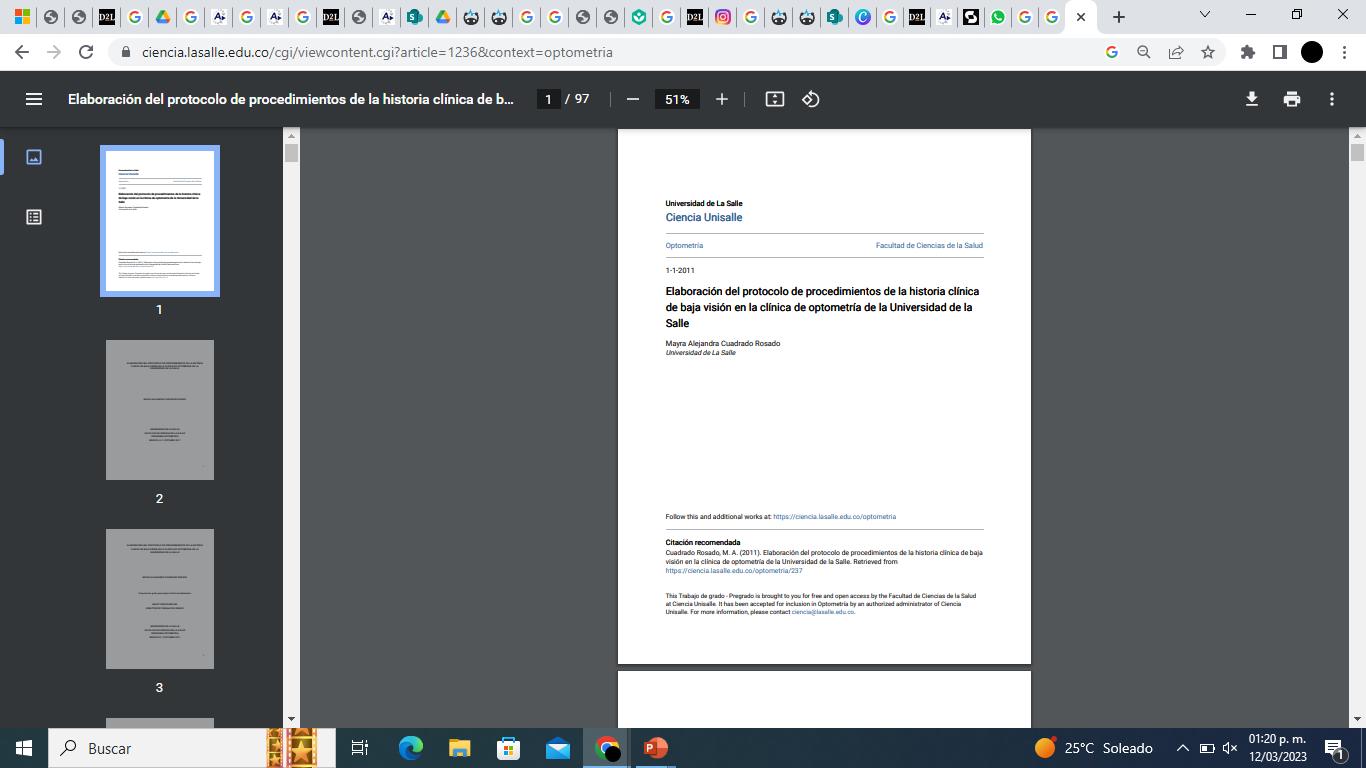
Task: Open Windows Task View
Action: pos(360,748)
